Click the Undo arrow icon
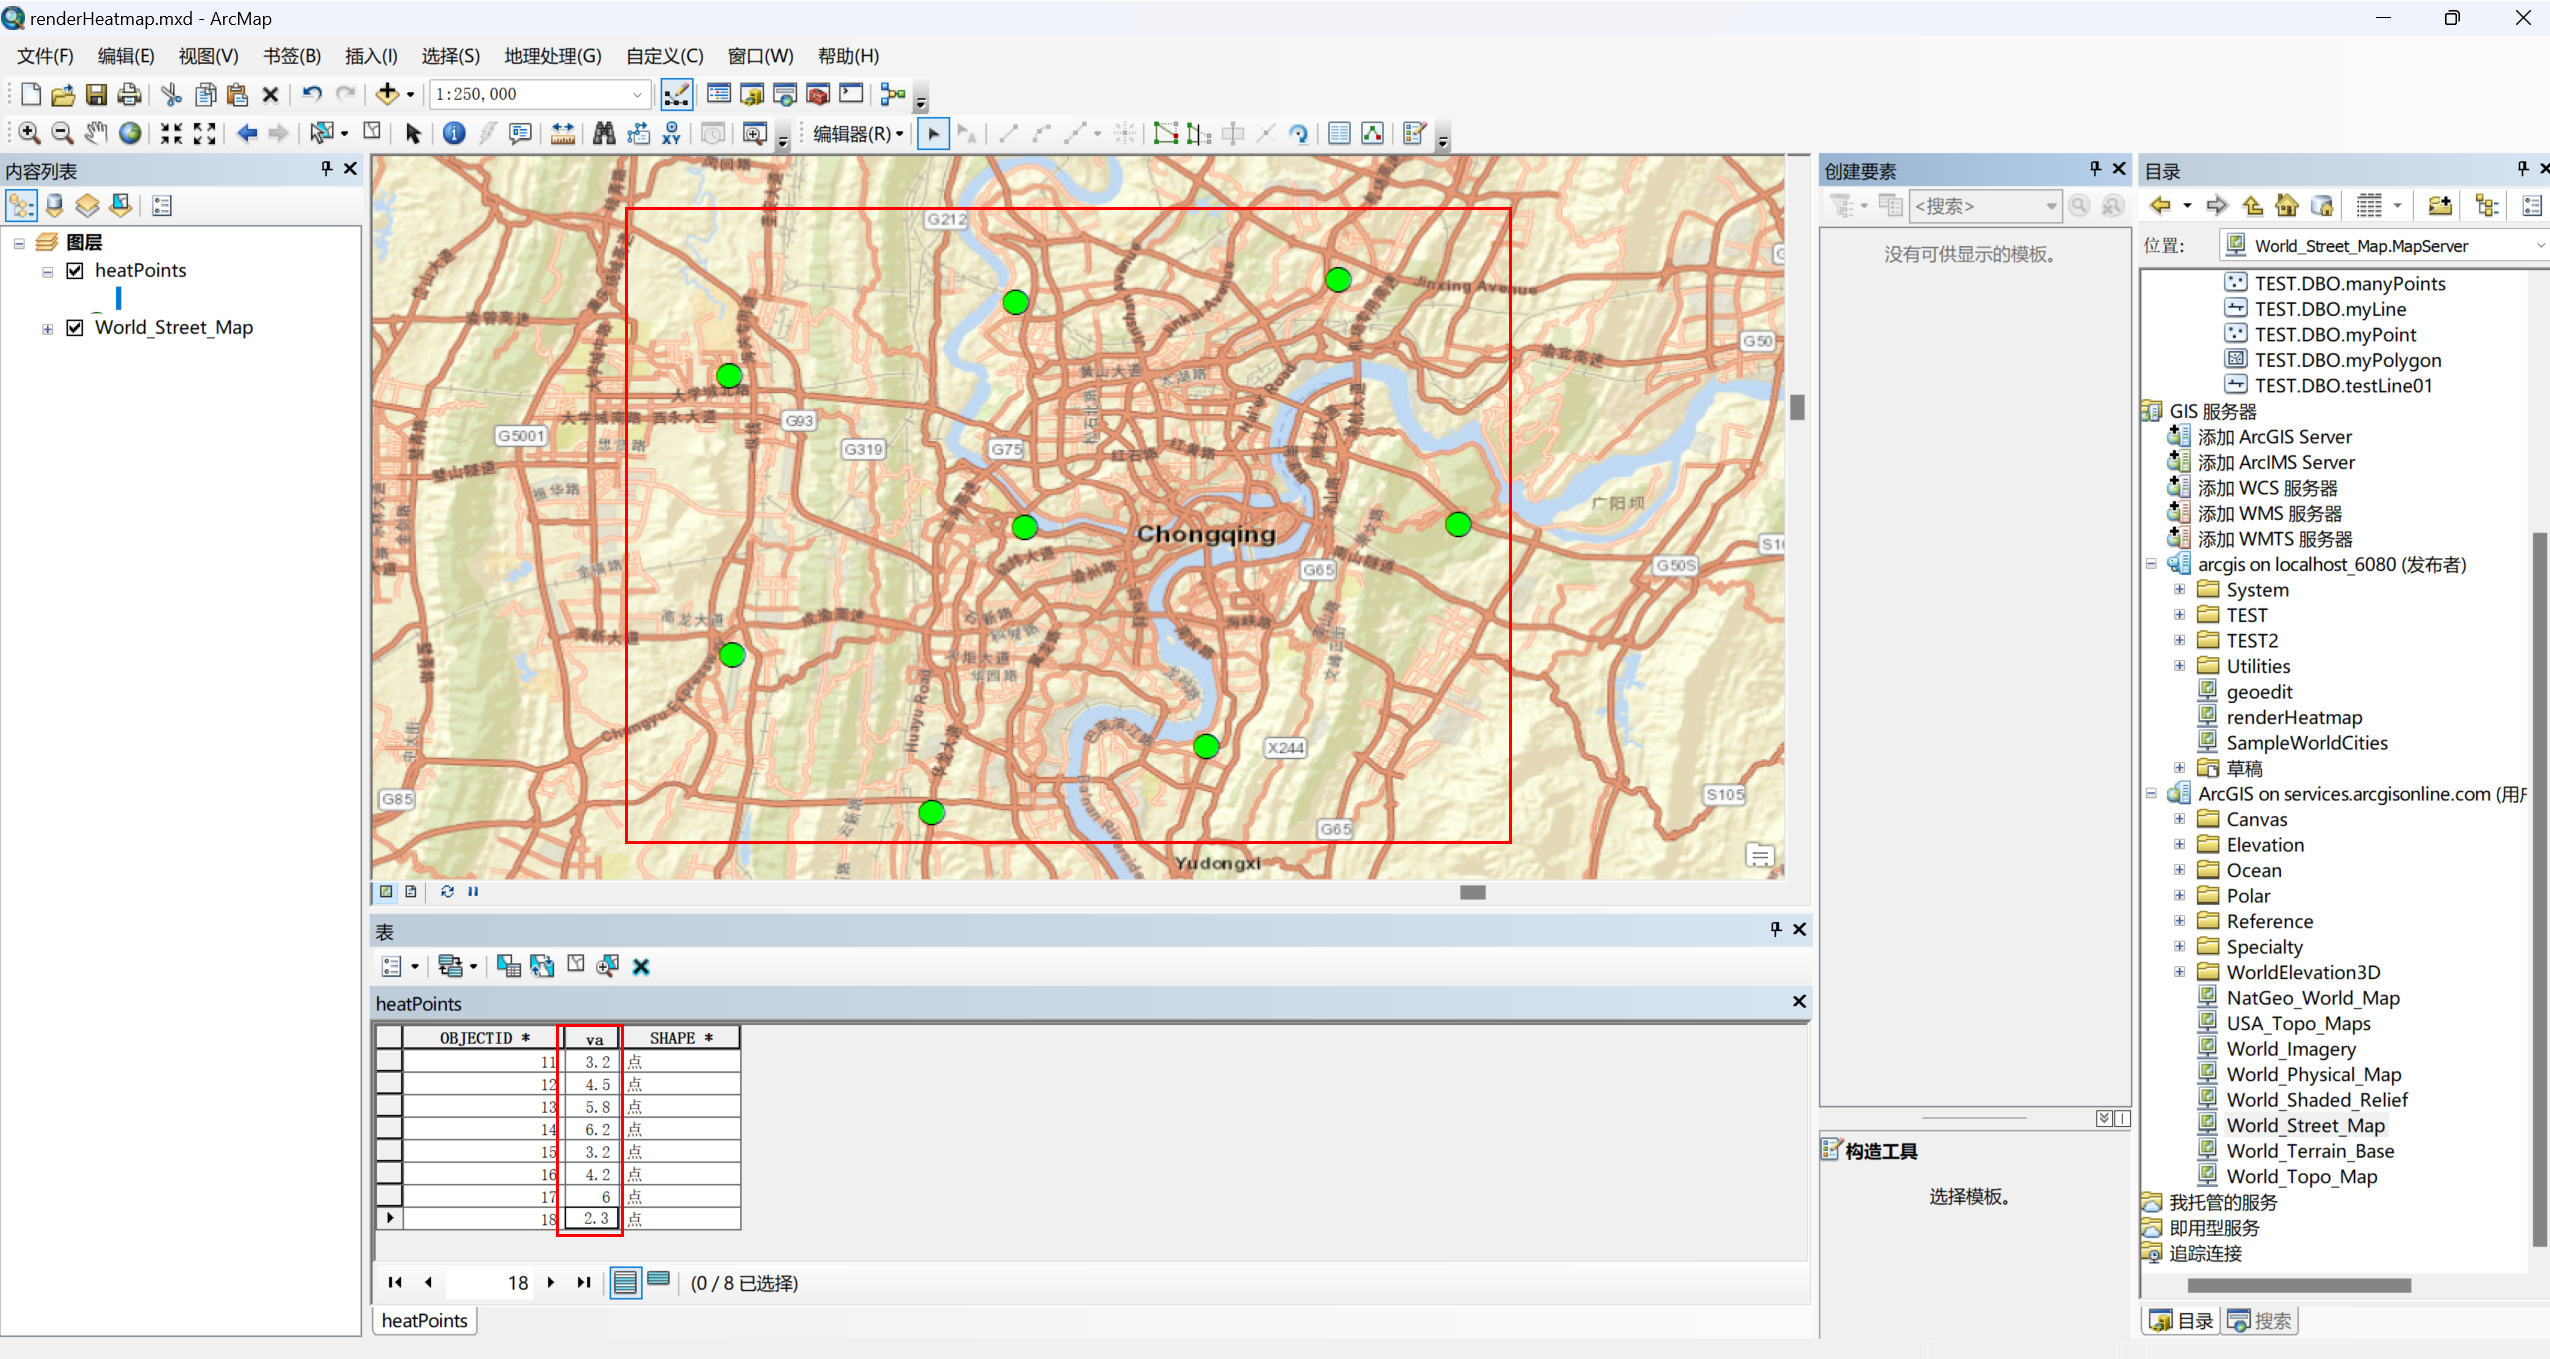This screenshot has height=1359, width=2550. pos(312,95)
